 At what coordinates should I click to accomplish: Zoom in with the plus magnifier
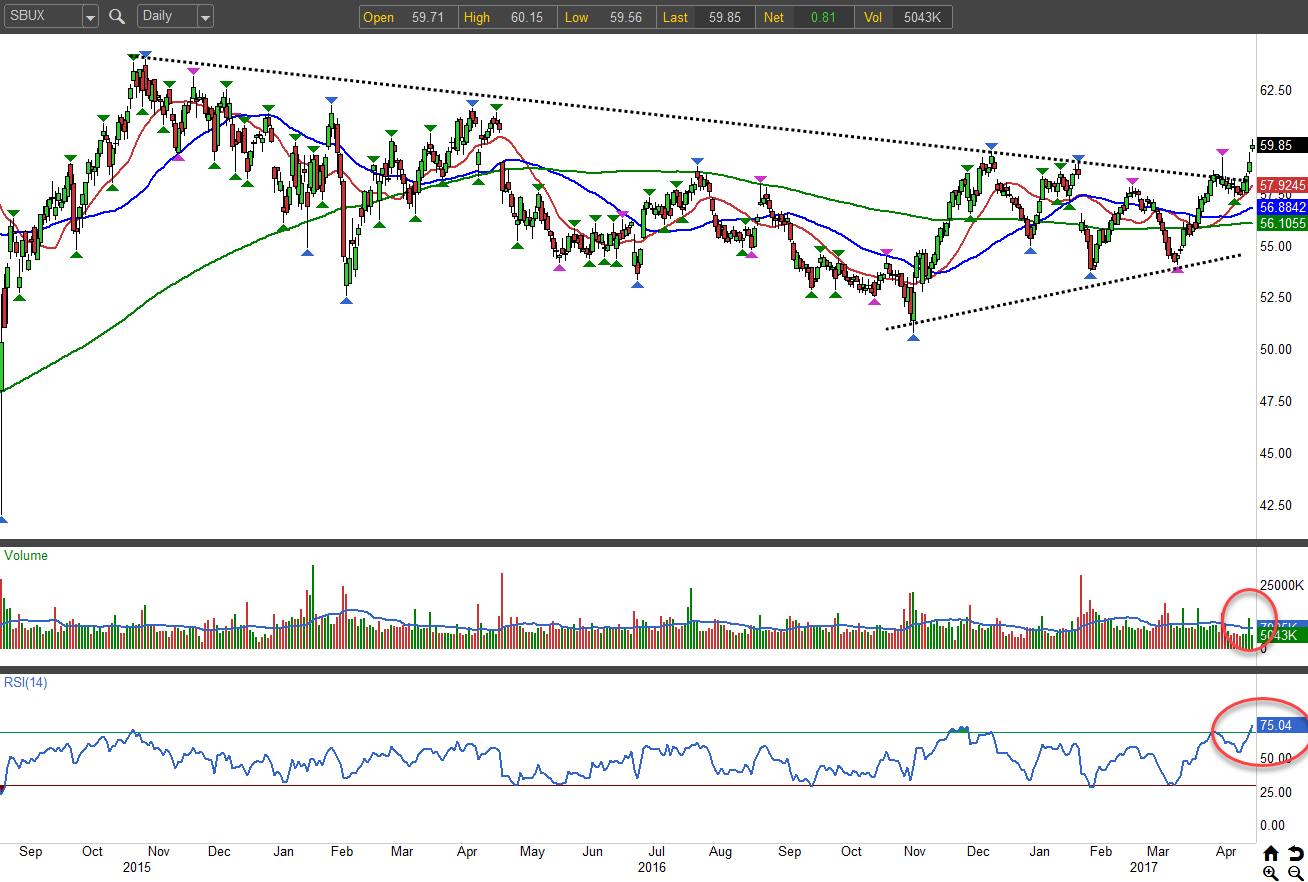click(1271, 873)
